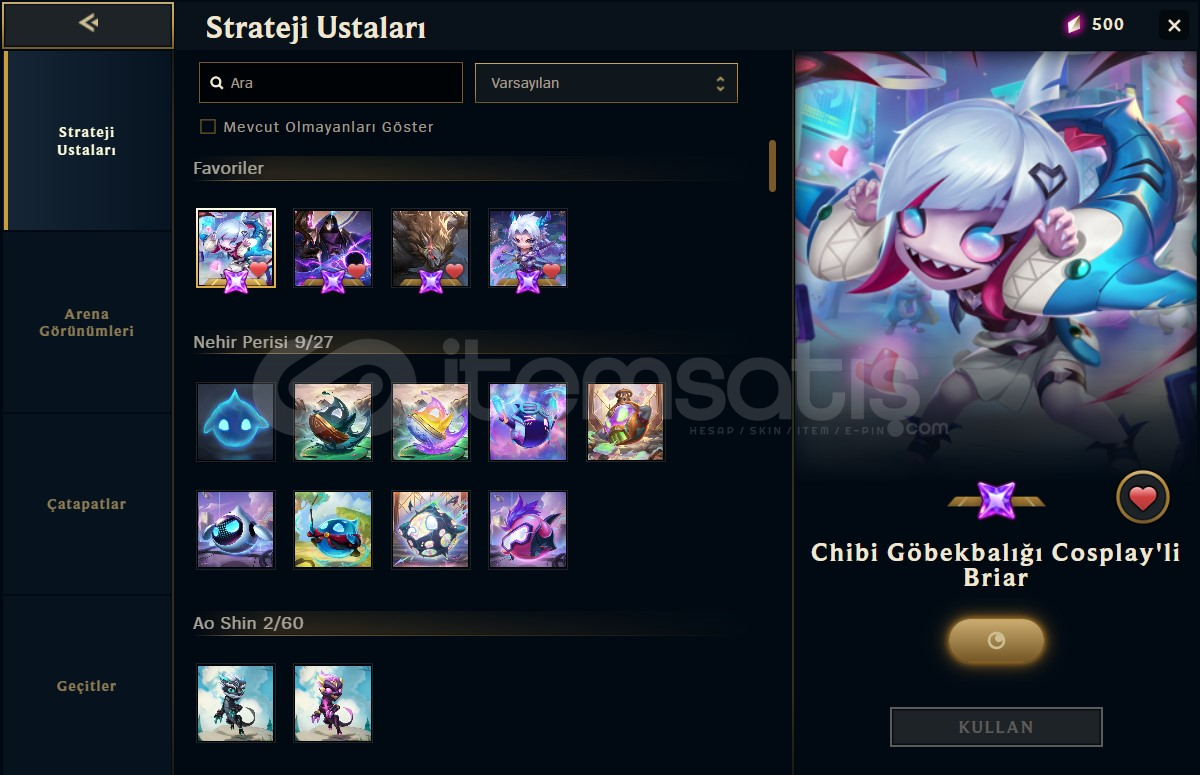
Task: Select the glowing blue River Sprite icon
Action: point(236,422)
